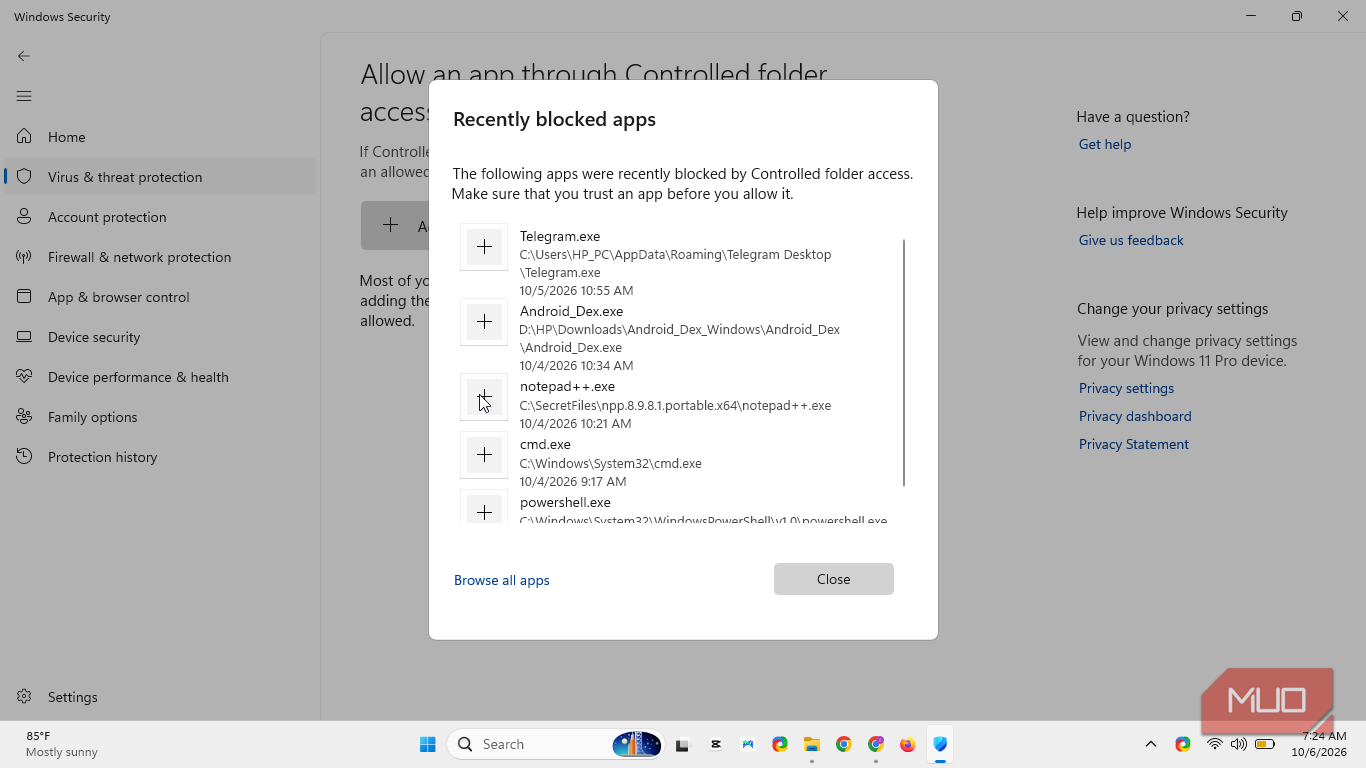This screenshot has height=768, width=1366.
Task: Open Wi-Fi network tray icon
Action: [1215, 744]
